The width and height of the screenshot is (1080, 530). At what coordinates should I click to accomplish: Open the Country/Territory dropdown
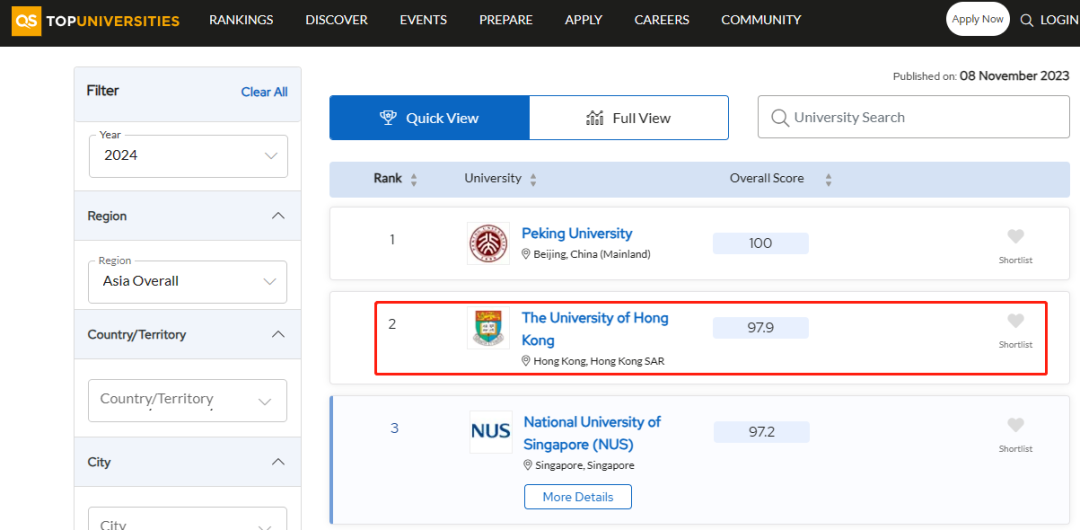tap(187, 400)
